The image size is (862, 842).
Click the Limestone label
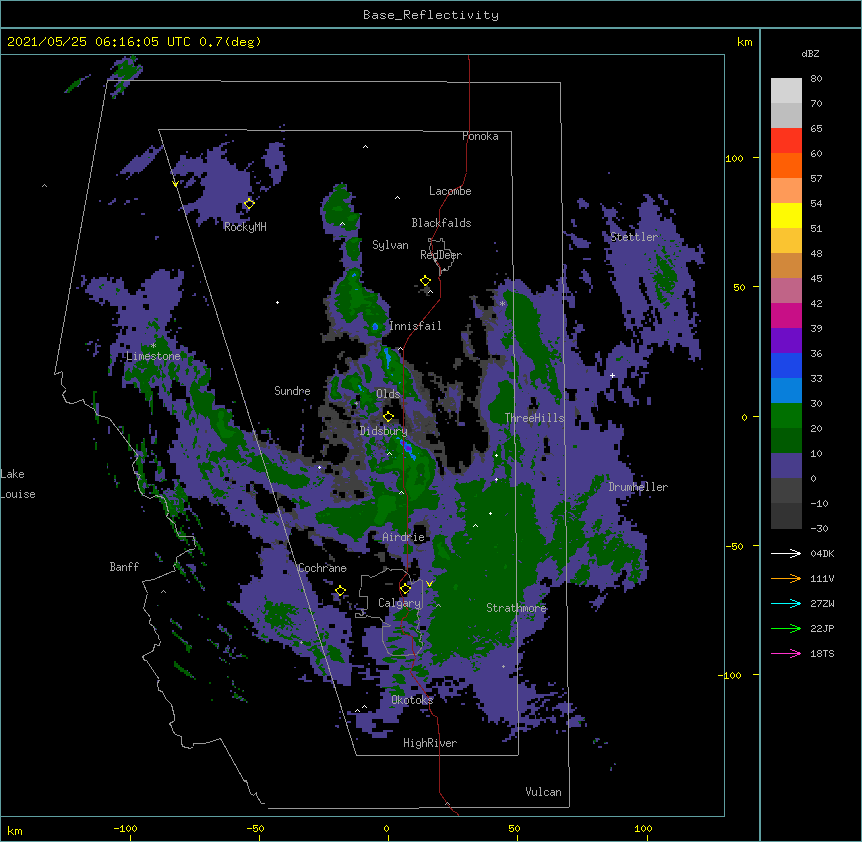click(x=153, y=356)
